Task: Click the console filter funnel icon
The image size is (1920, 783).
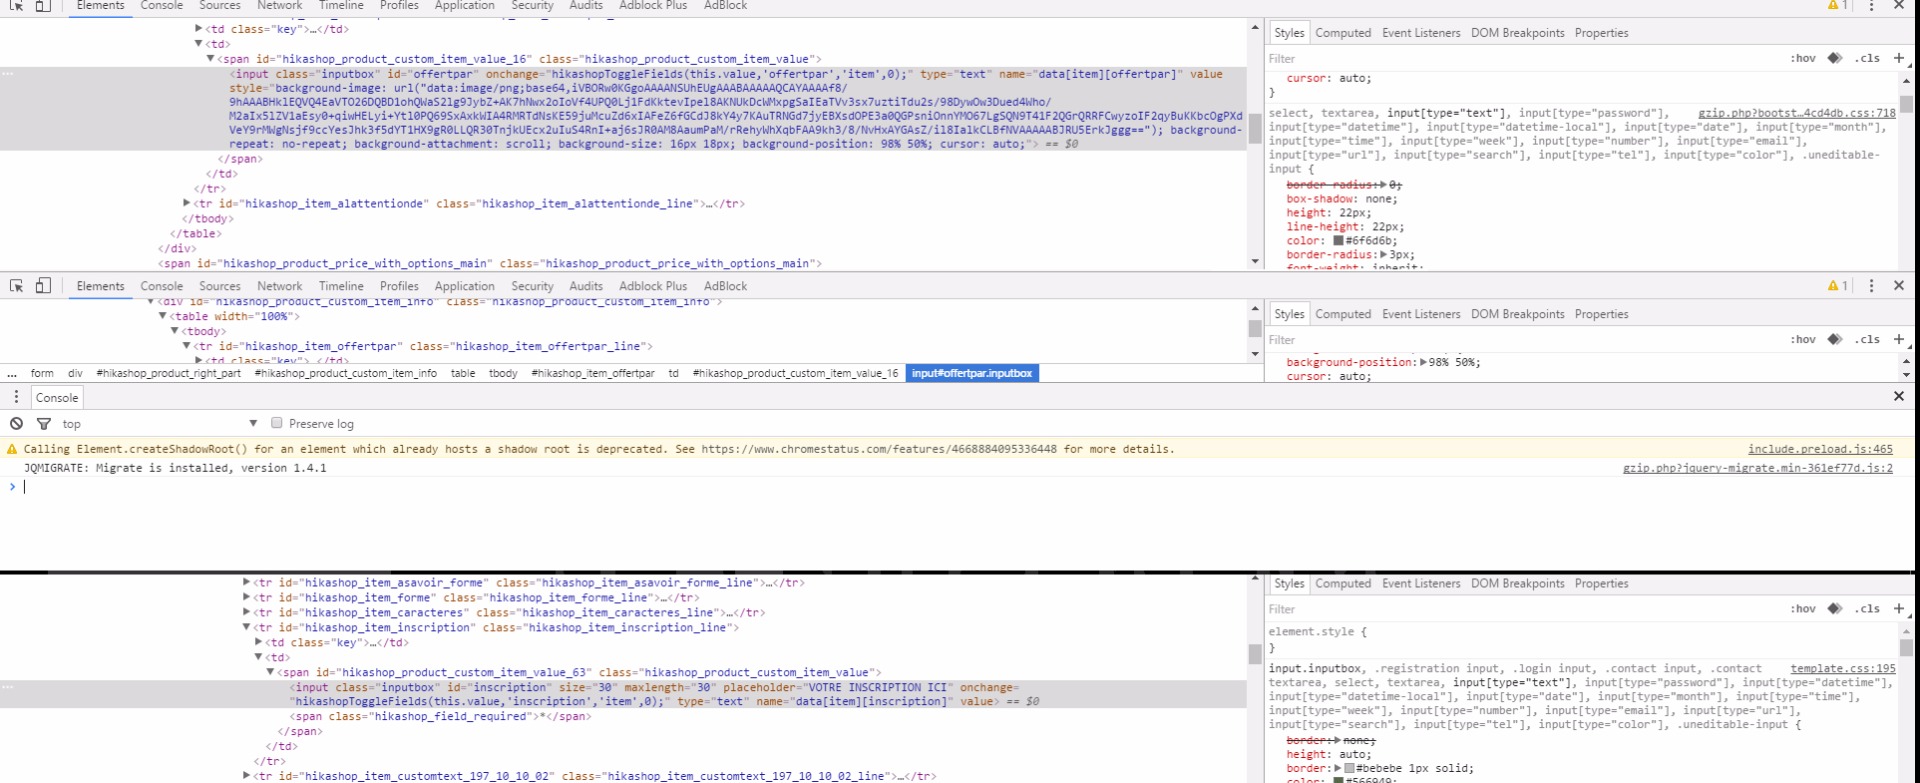Action: [x=44, y=424]
